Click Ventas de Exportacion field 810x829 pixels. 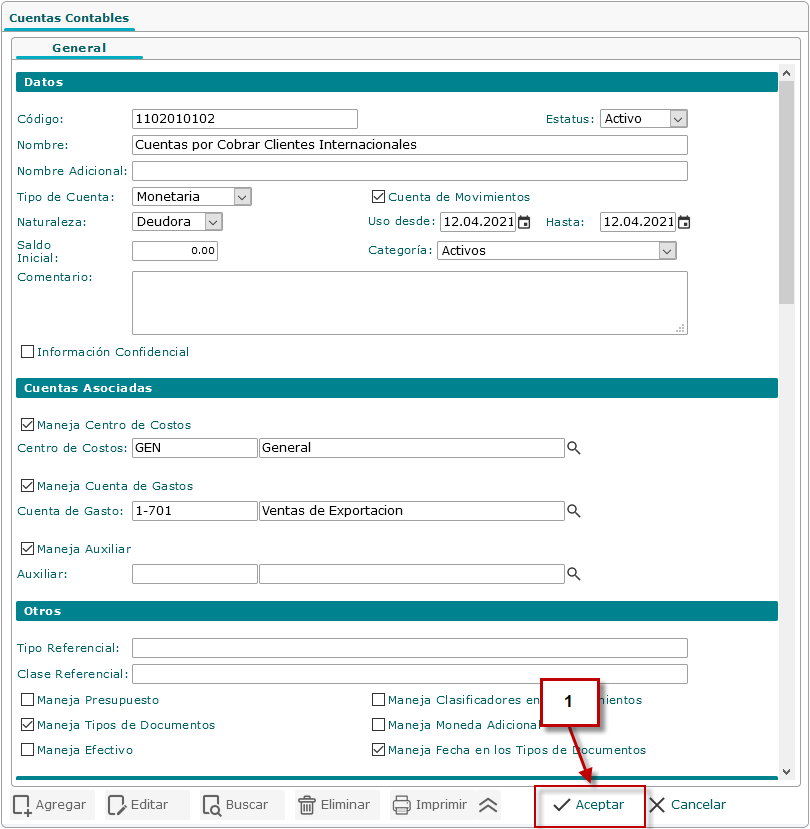(412, 511)
